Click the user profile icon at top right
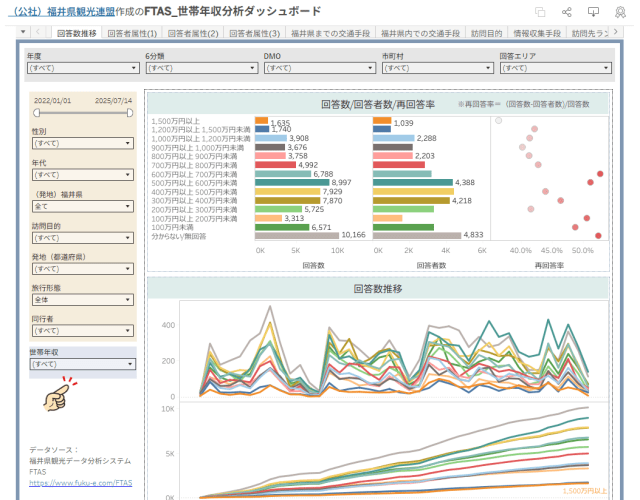 click(619, 12)
